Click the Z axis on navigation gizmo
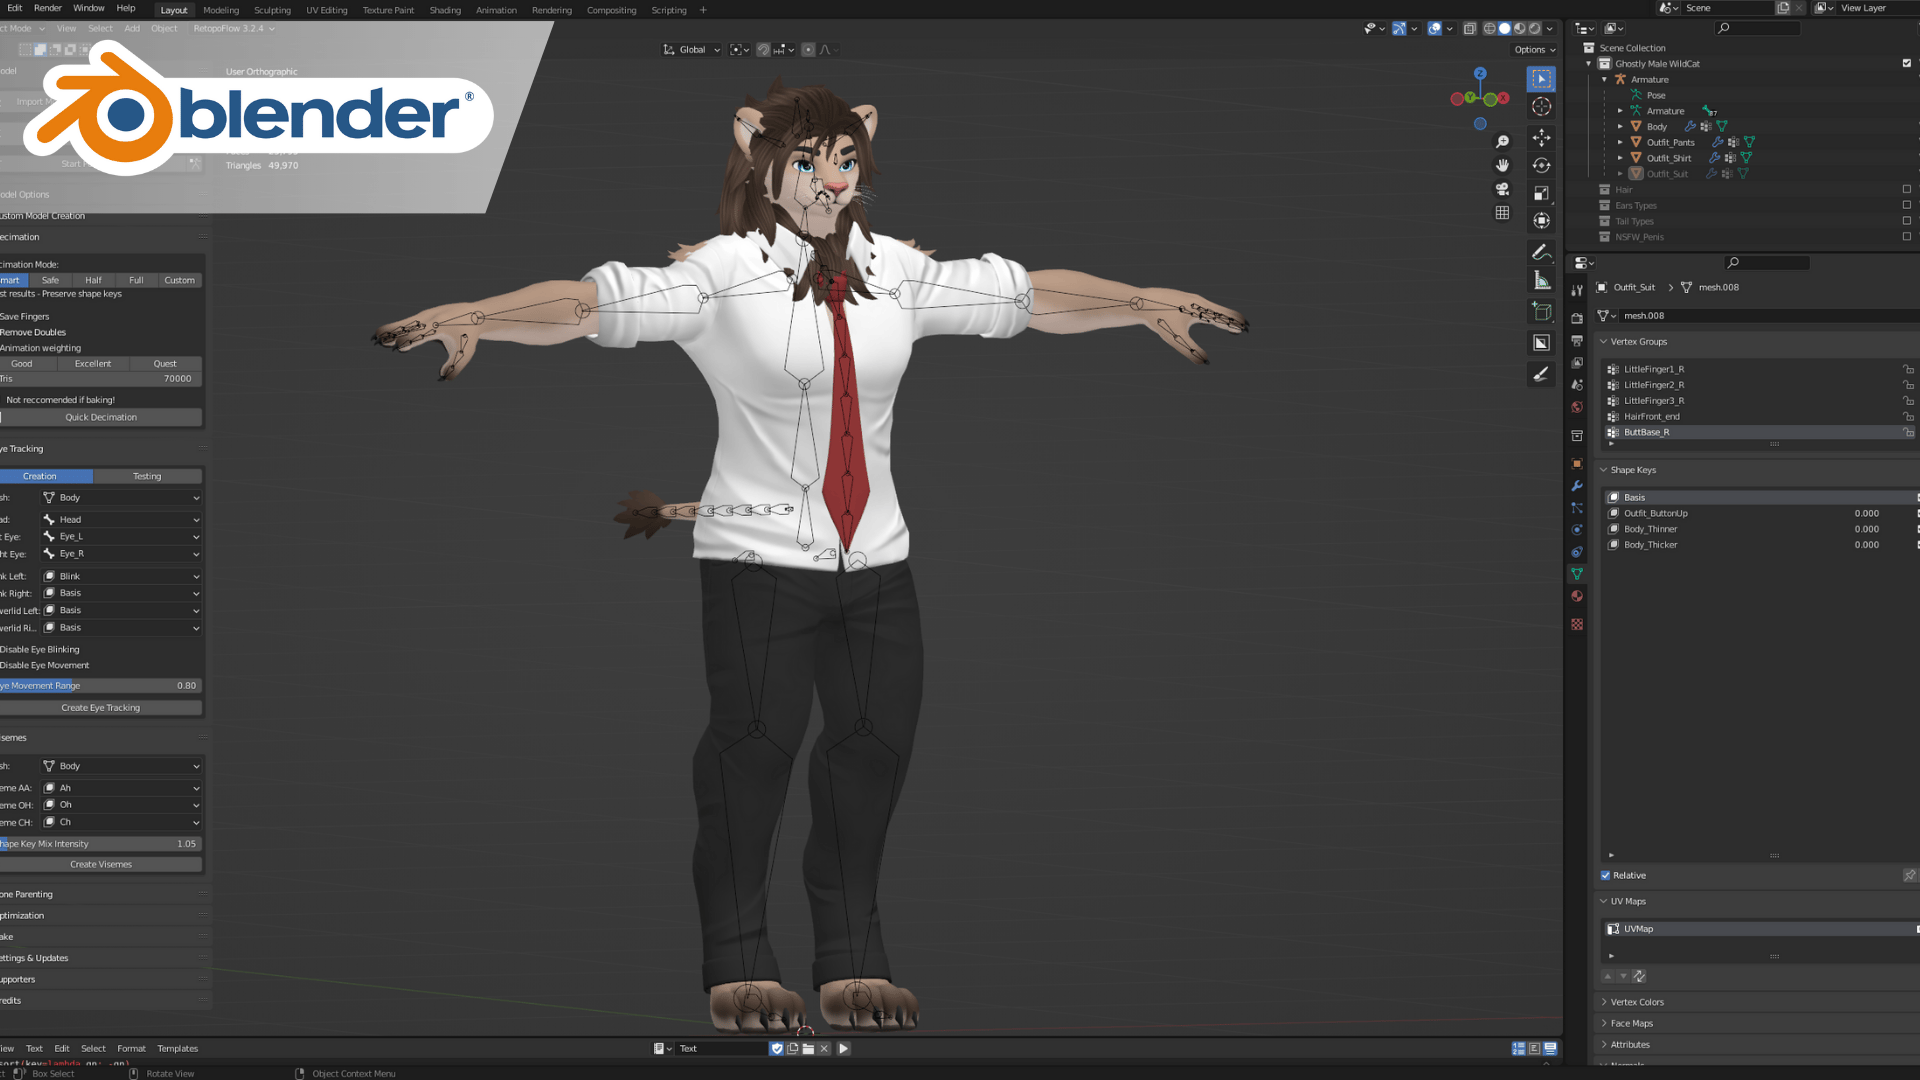The width and height of the screenshot is (1920, 1080). pos(1480,74)
